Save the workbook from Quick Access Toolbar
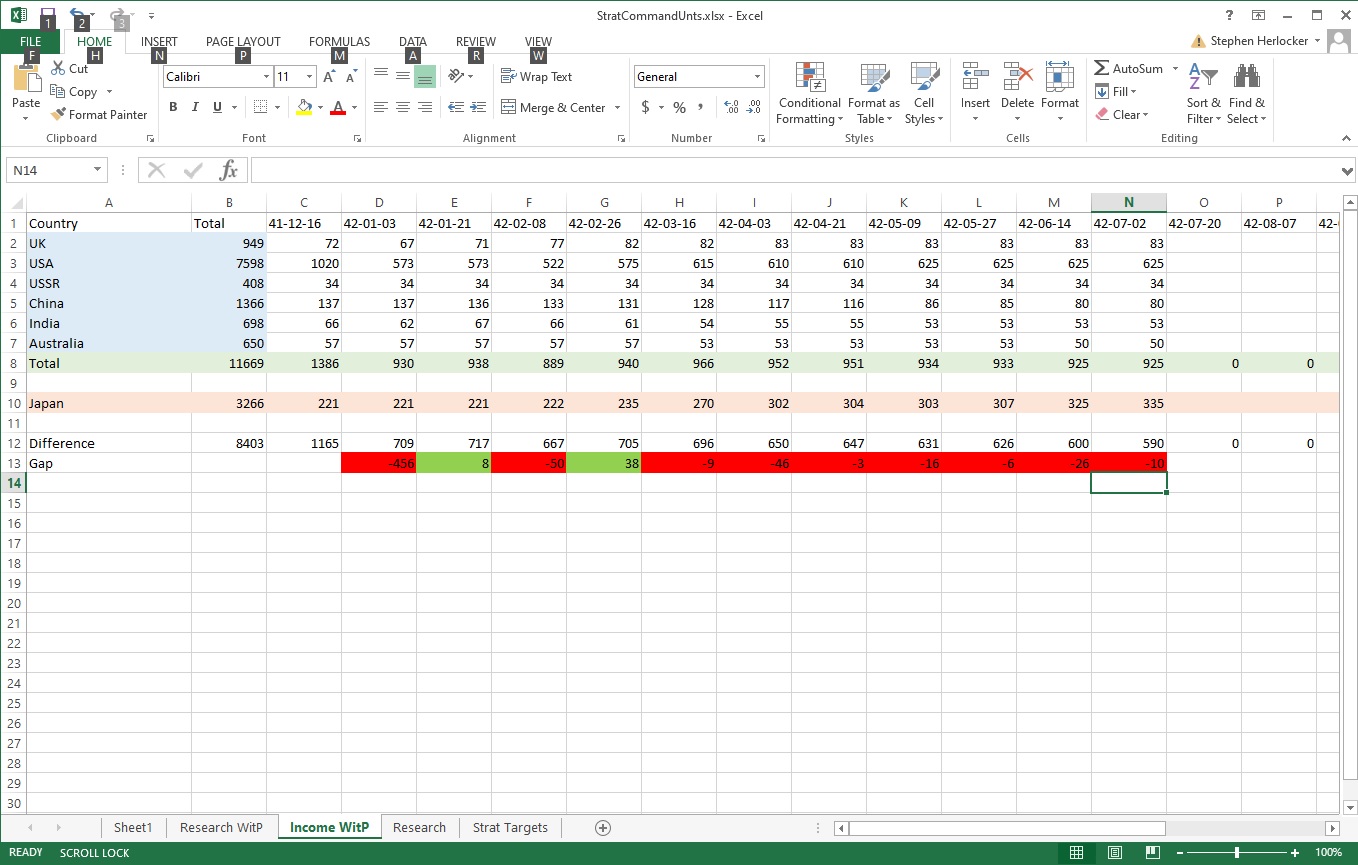 (48, 16)
